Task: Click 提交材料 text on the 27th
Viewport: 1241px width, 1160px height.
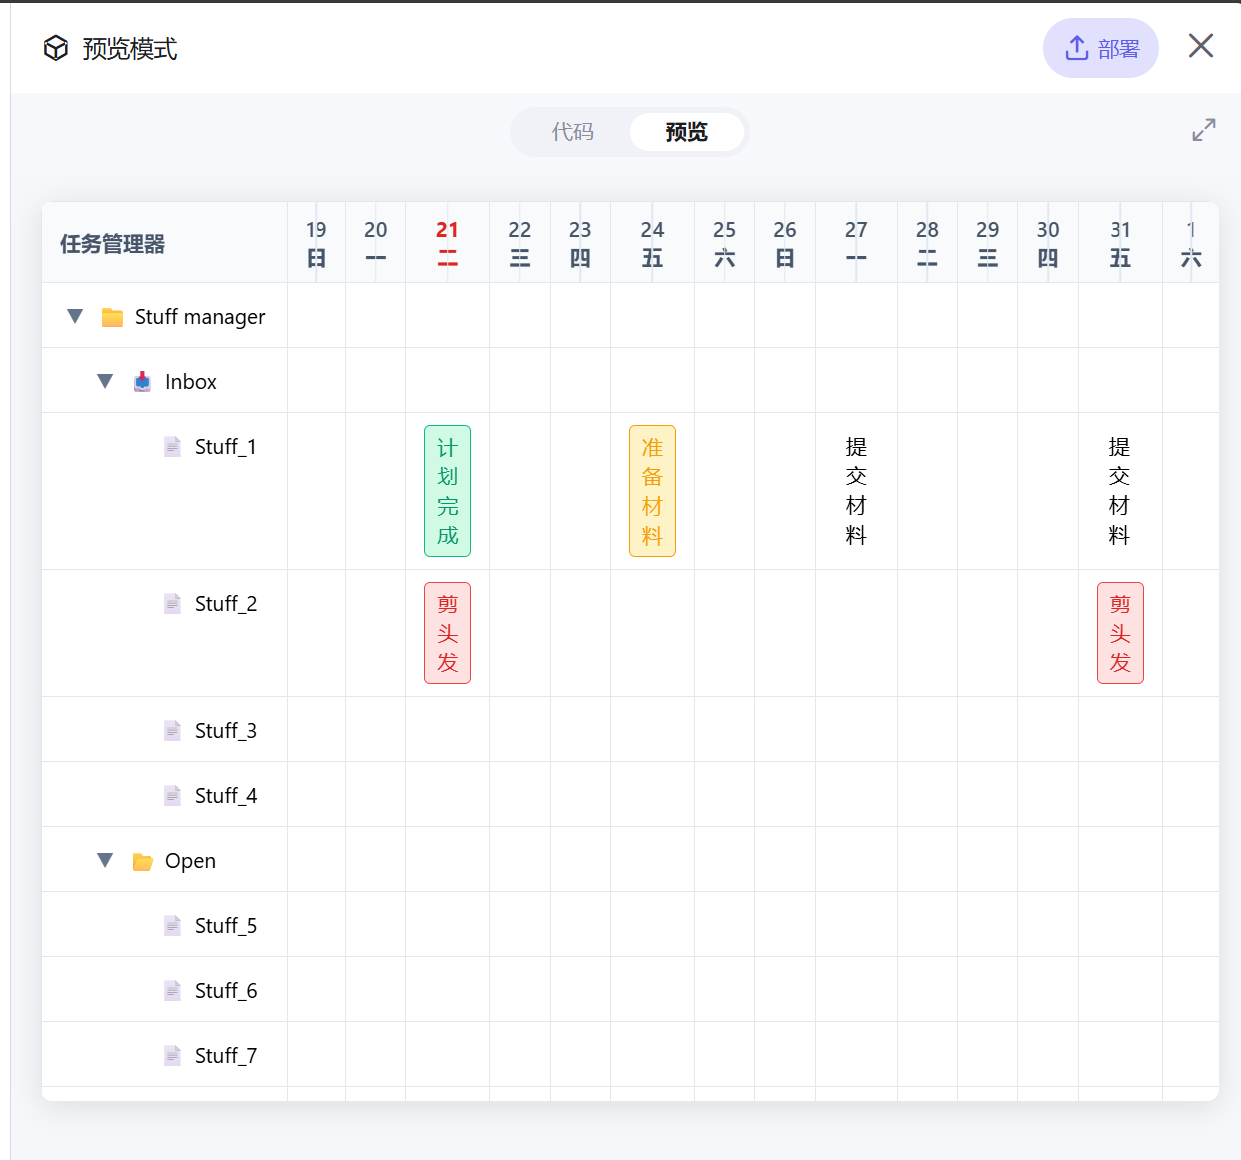Action: click(x=856, y=491)
